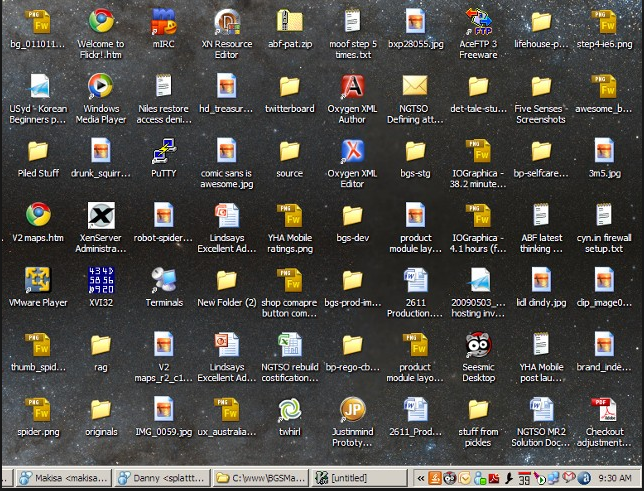Launch Seesmic Desktop application
The height and width of the screenshot is (491, 644).
478,345
